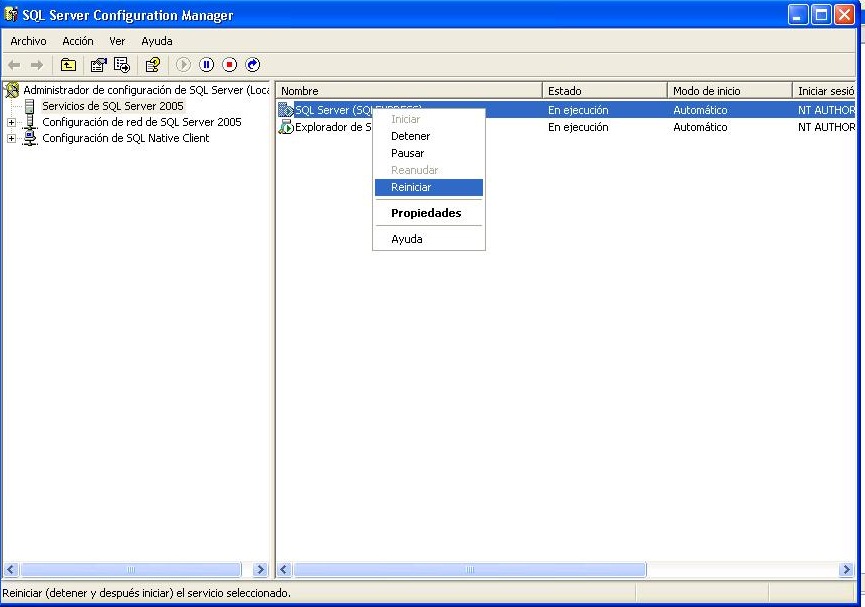This screenshot has width=865, height=607.
Task: Click the SQL Native Client tree icon
Action: click(30, 138)
